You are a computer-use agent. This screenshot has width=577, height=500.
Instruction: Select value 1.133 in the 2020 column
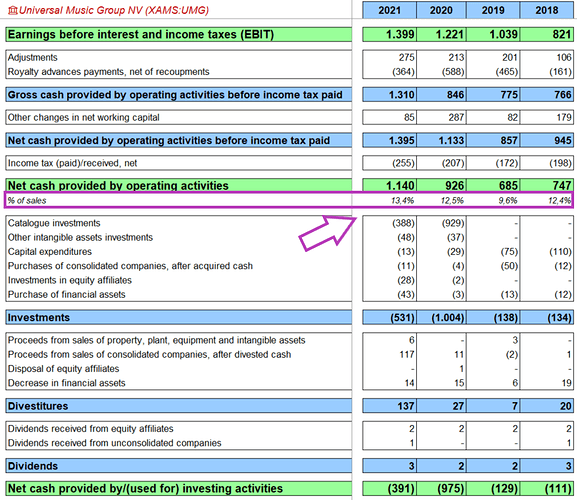coord(451,141)
